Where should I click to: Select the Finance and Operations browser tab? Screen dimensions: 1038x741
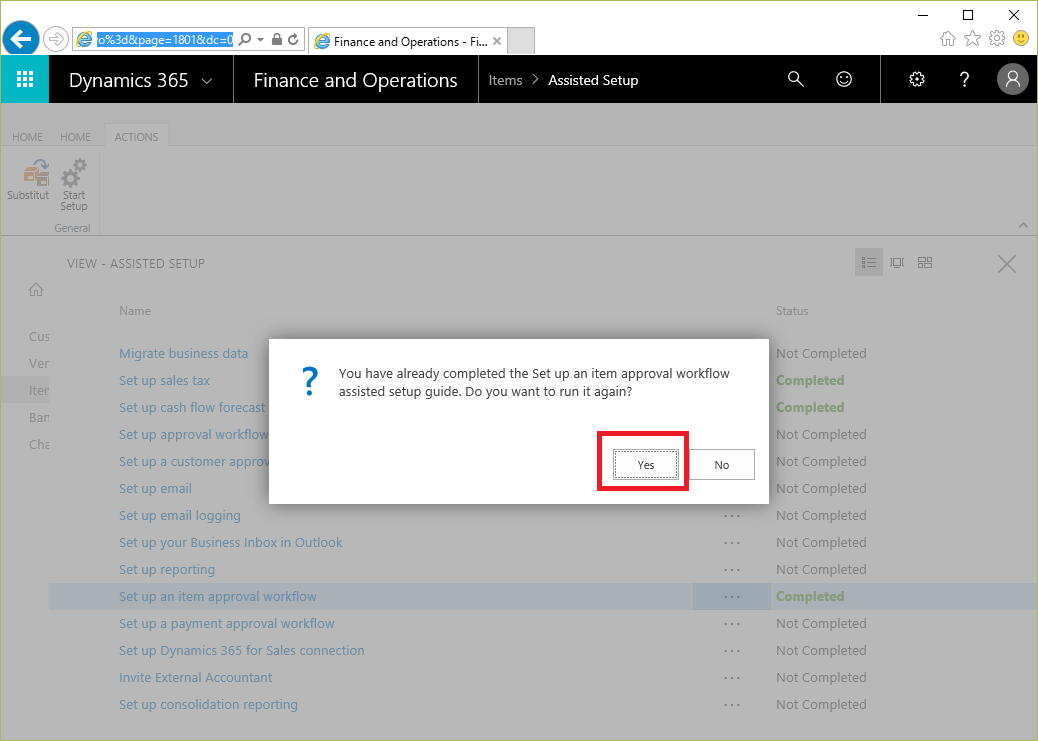tap(407, 41)
